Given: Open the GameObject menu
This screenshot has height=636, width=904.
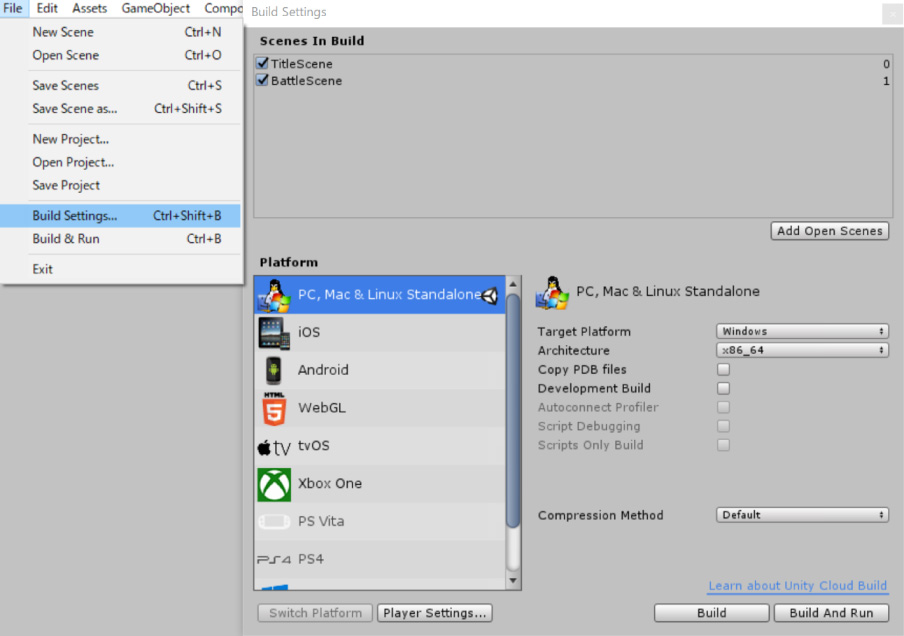Looking at the screenshot, I should pyautogui.click(x=155, y=8).
